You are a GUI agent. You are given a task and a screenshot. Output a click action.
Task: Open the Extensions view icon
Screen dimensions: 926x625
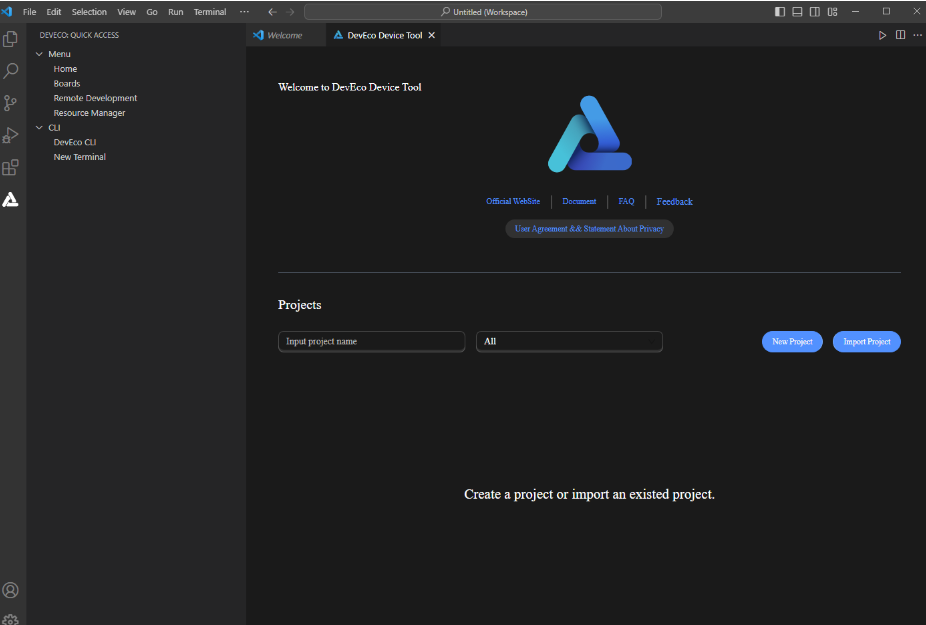click(11, 168)
